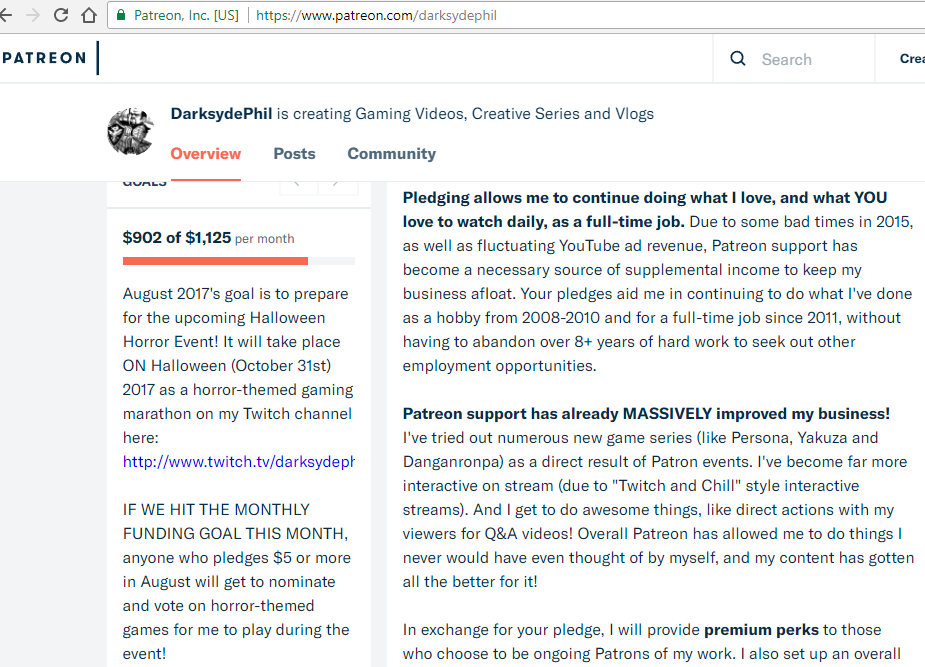Click the Create button in header
This screenshot has height=667, width=925.
912,58
